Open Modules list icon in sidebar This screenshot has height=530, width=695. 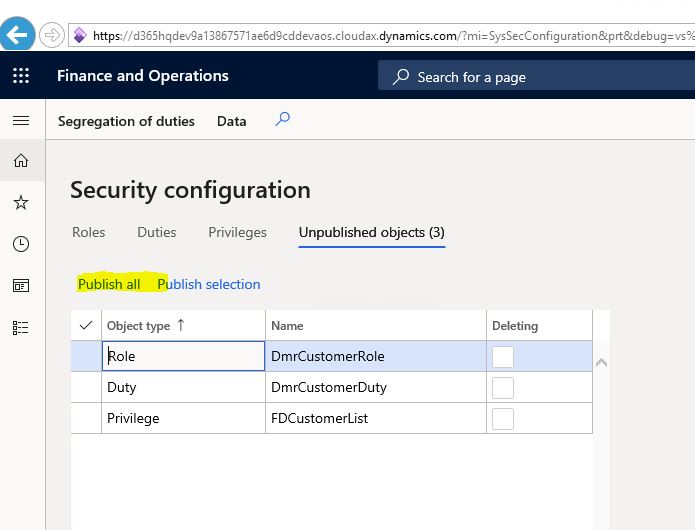pyautogui.click(x=21, y=328)
